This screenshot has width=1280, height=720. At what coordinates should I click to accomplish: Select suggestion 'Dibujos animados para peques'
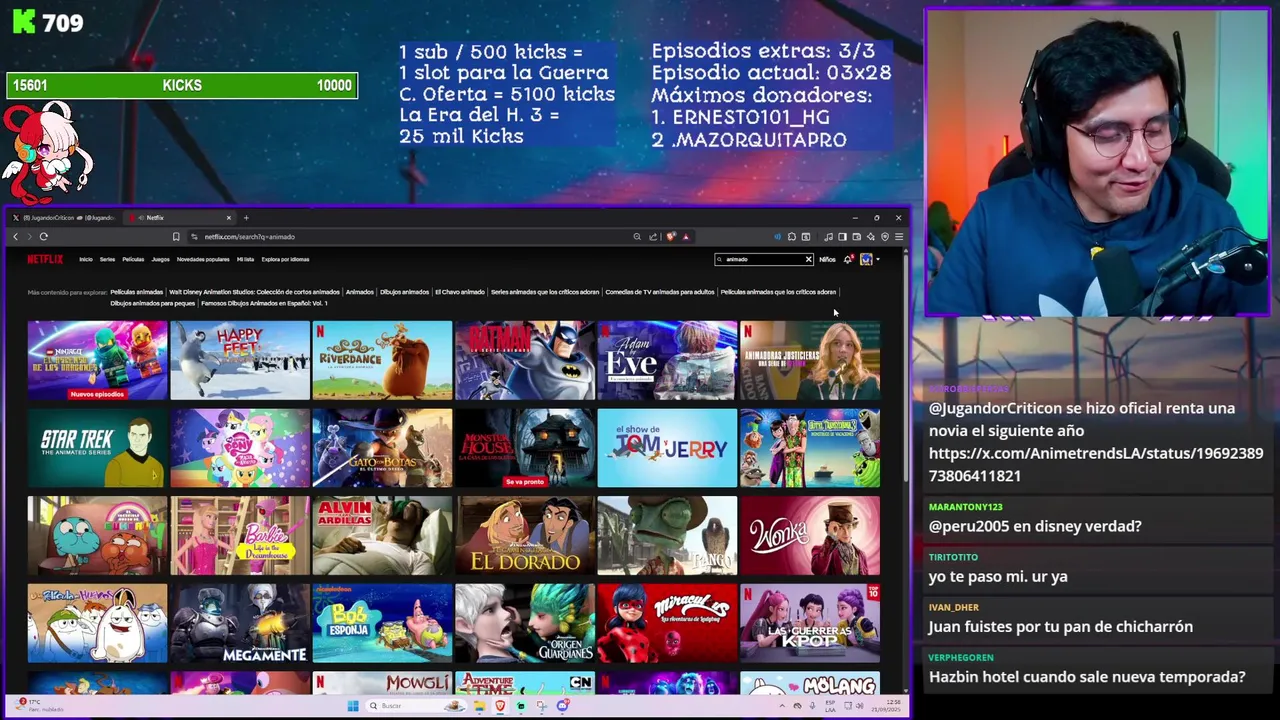click(152, 303)
